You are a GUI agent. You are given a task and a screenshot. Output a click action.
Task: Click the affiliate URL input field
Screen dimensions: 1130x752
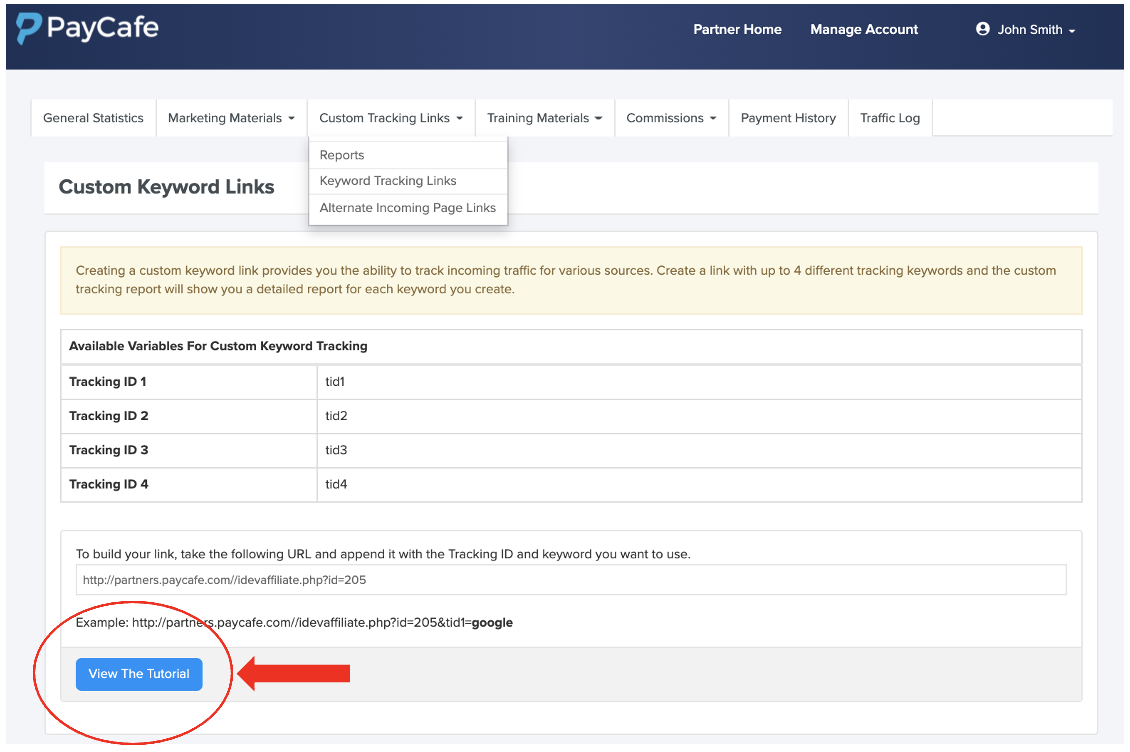(x=571, y=580)
